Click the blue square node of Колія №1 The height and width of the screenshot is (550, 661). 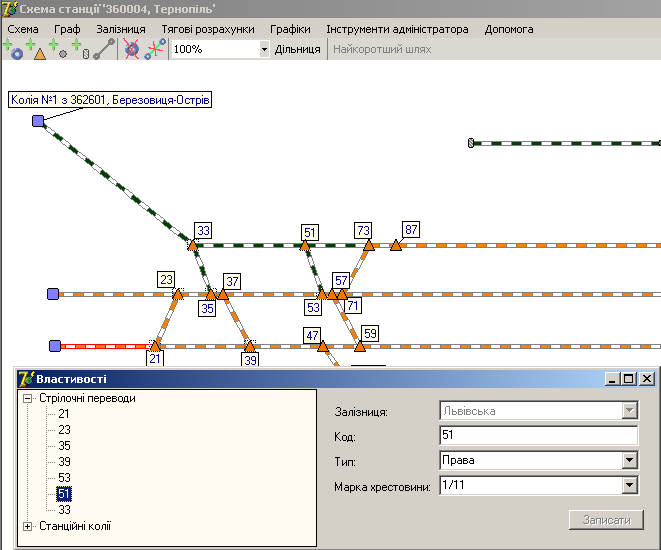click(x=38, y=121)
